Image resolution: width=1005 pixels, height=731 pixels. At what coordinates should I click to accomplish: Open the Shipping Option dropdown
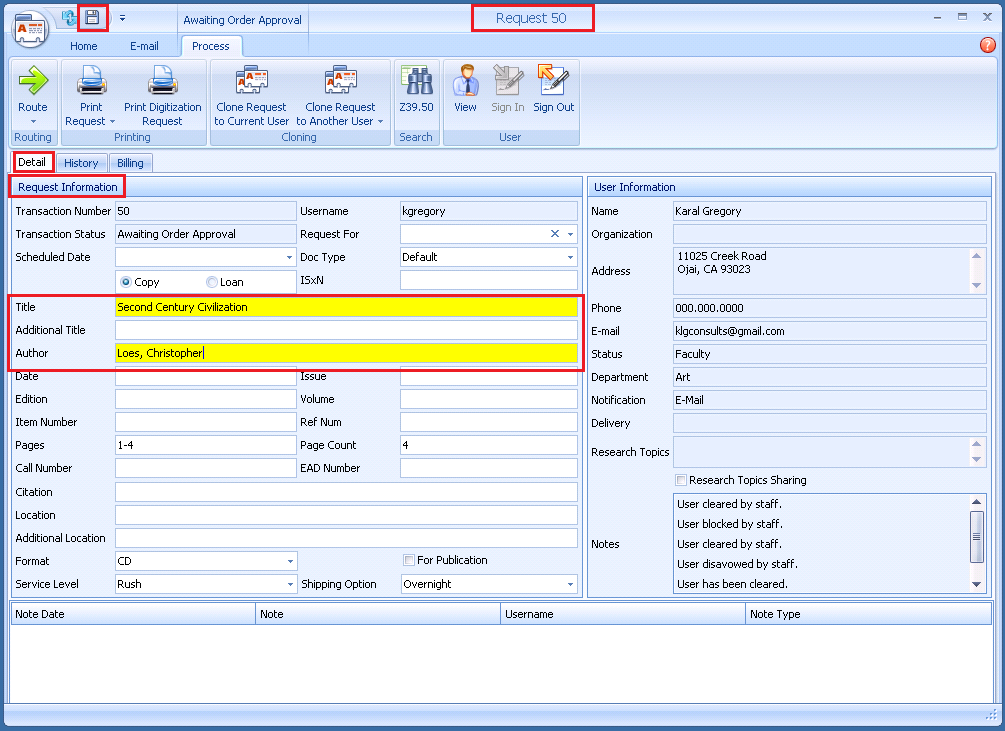[570, 585]
